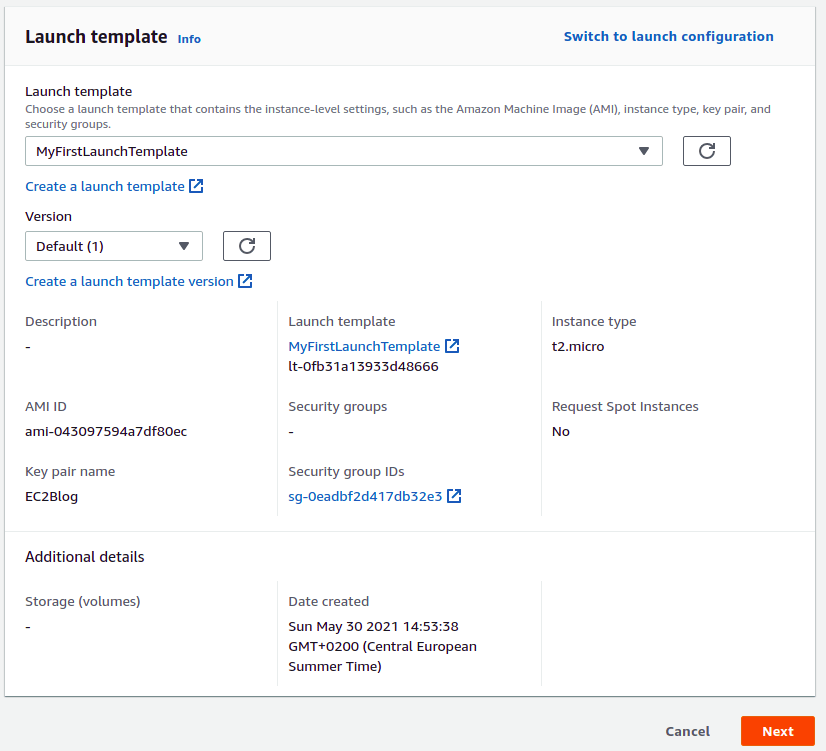Click the EC2Blog key pair name
Screen dimensions: 826x751
[x=51, y=496]
